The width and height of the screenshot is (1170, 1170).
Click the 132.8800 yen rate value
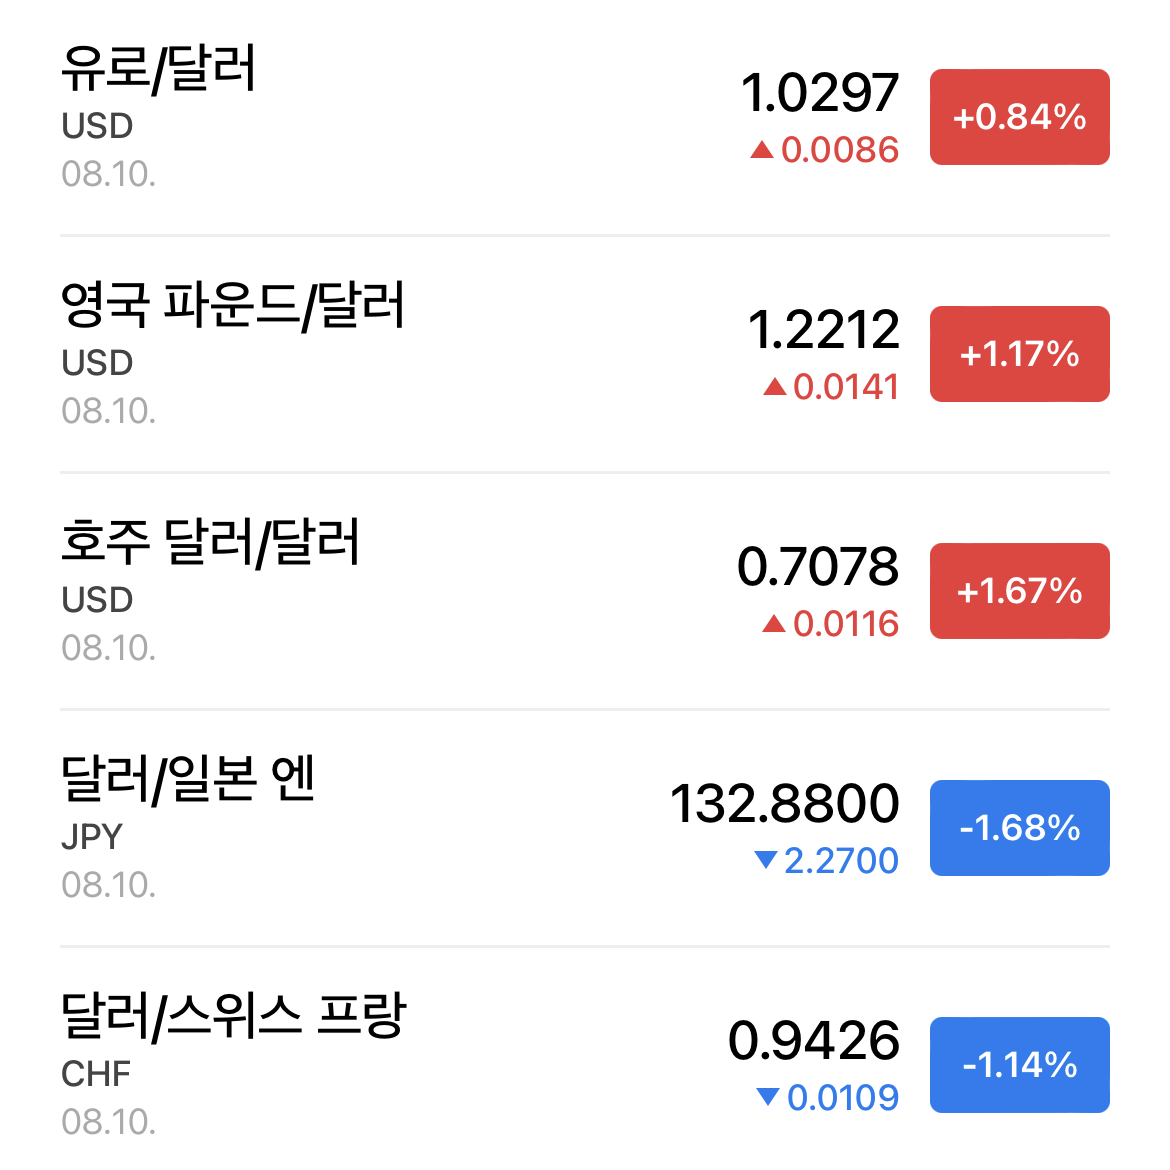click(785, 804)
